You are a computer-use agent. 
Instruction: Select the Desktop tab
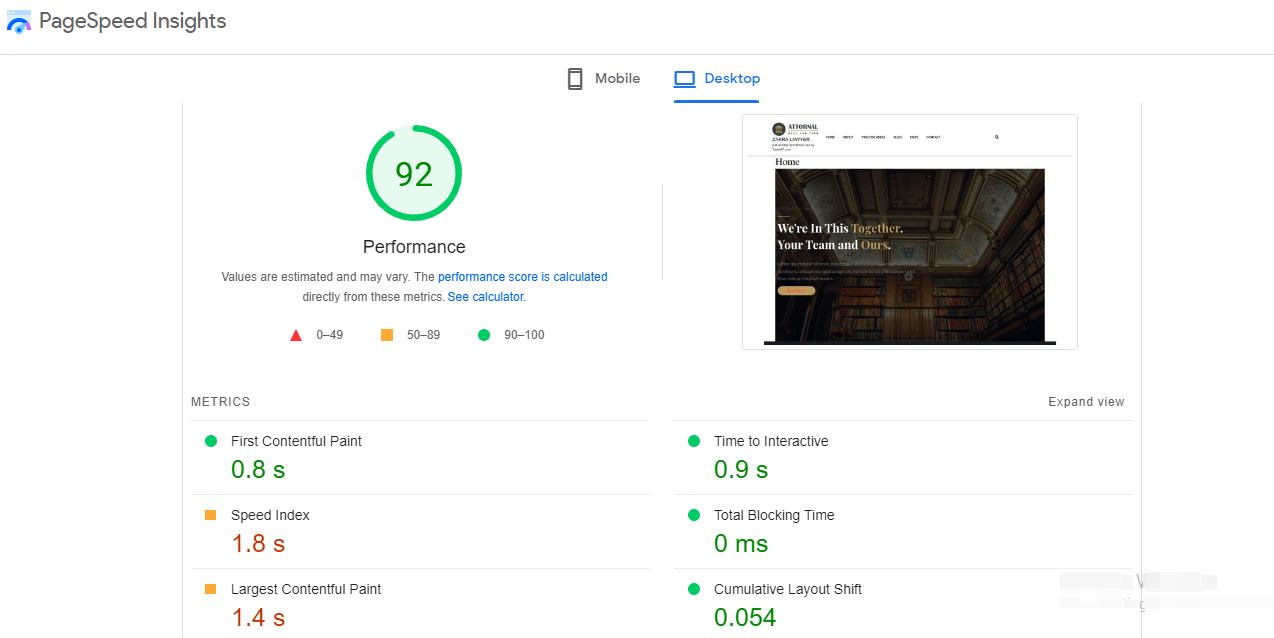717,79
